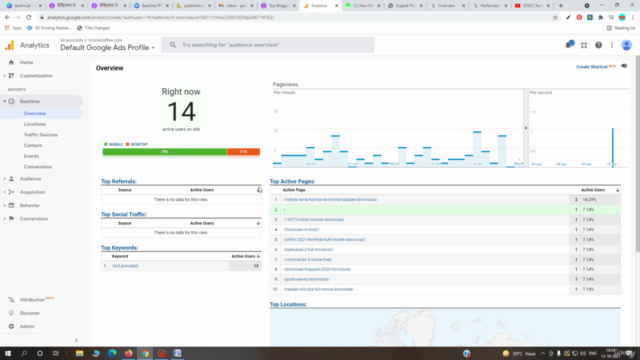This screenshot has height=360, width=640.
Task: Sort Top Active Pages by Active Users arrow
Action: (x=617, y=190)
